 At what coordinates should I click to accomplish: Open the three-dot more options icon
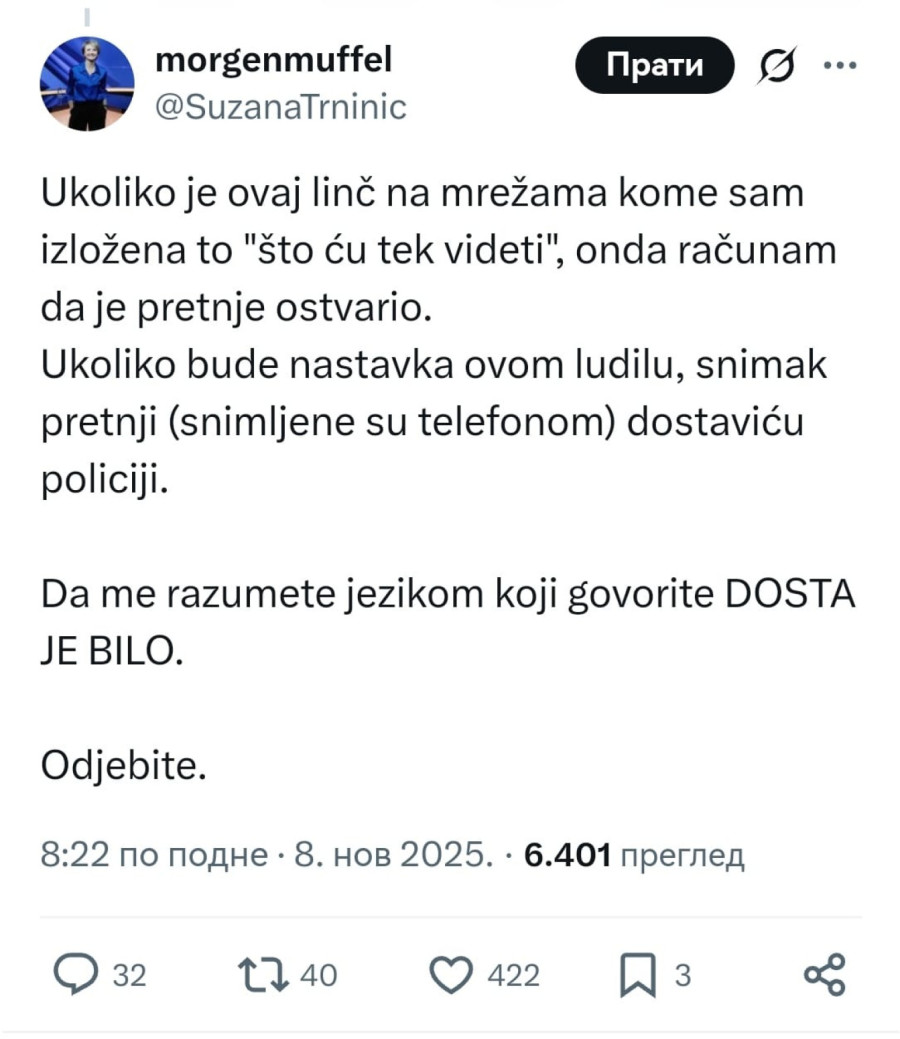pyautogui.click(x=841, y=65)
